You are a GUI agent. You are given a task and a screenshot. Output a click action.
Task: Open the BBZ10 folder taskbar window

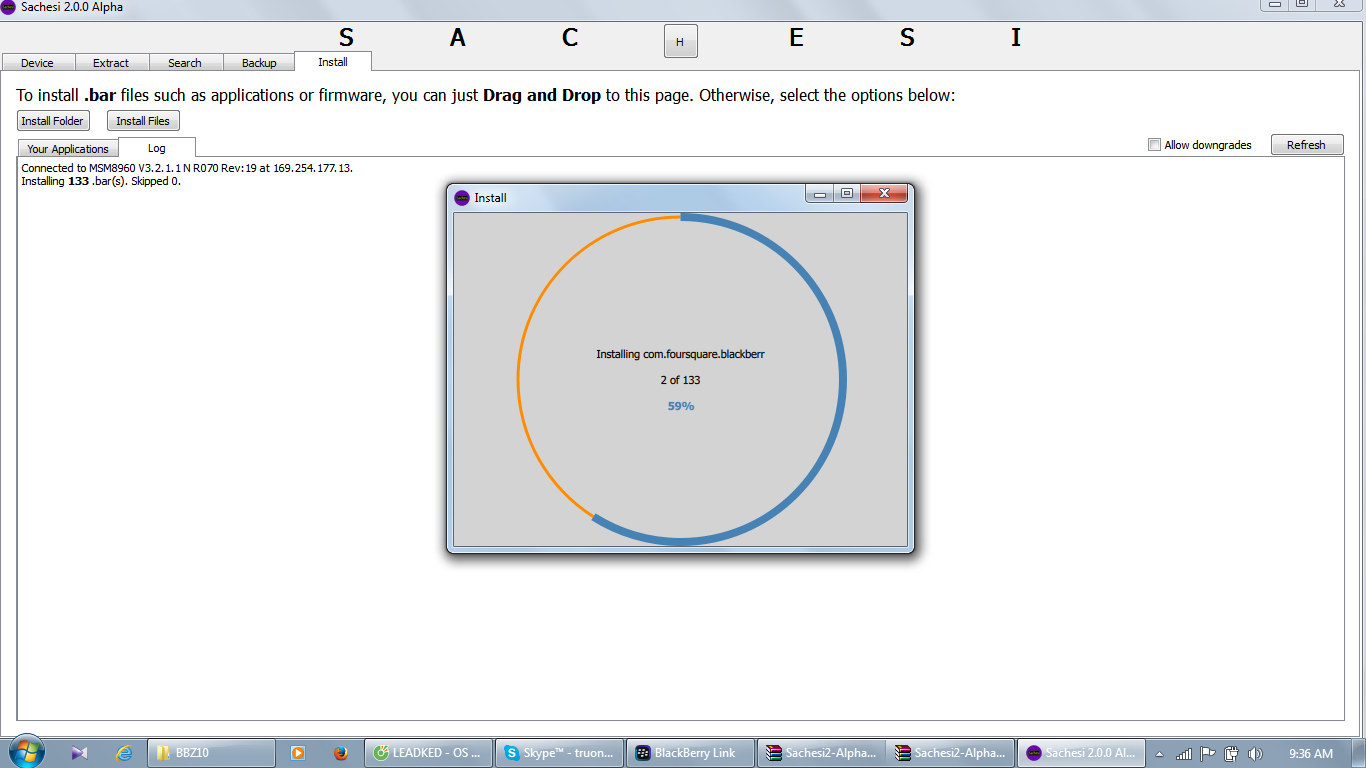point(211,753)
